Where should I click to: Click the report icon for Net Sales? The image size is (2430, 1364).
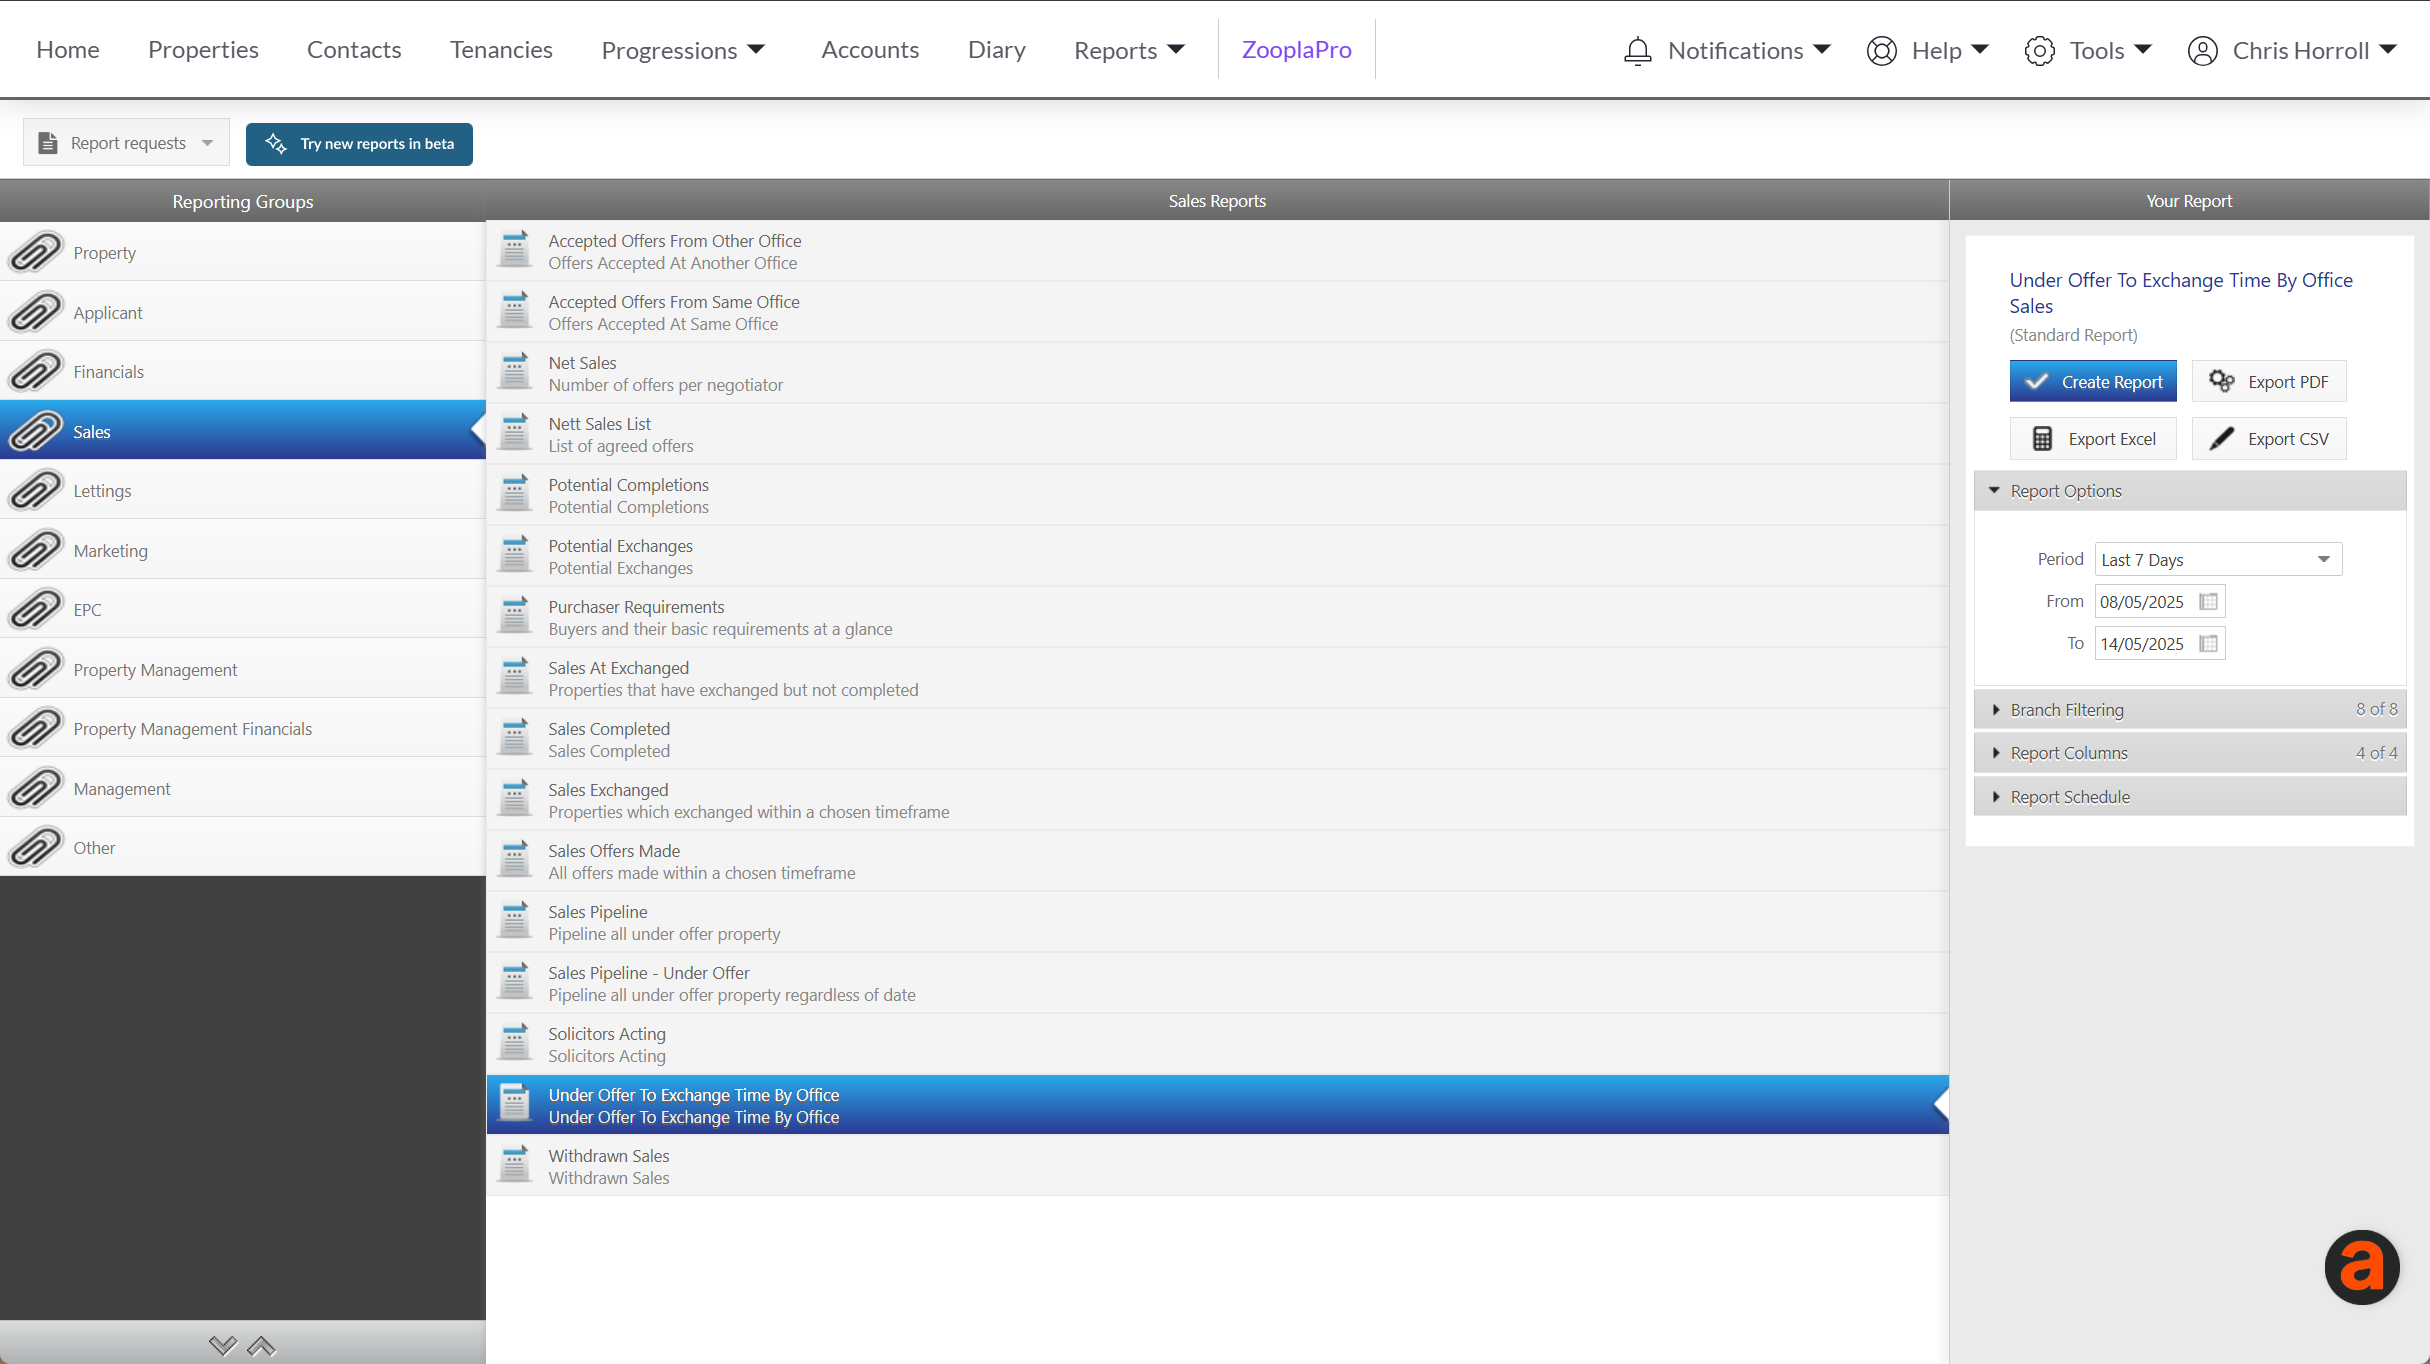tap(515, 372)
